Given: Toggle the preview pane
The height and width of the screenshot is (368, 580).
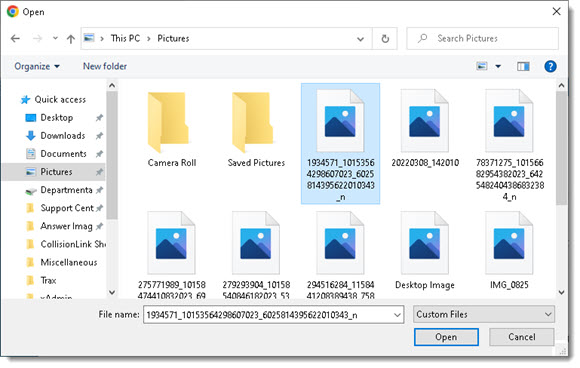Looking at the screenshot, I should 523,67.
